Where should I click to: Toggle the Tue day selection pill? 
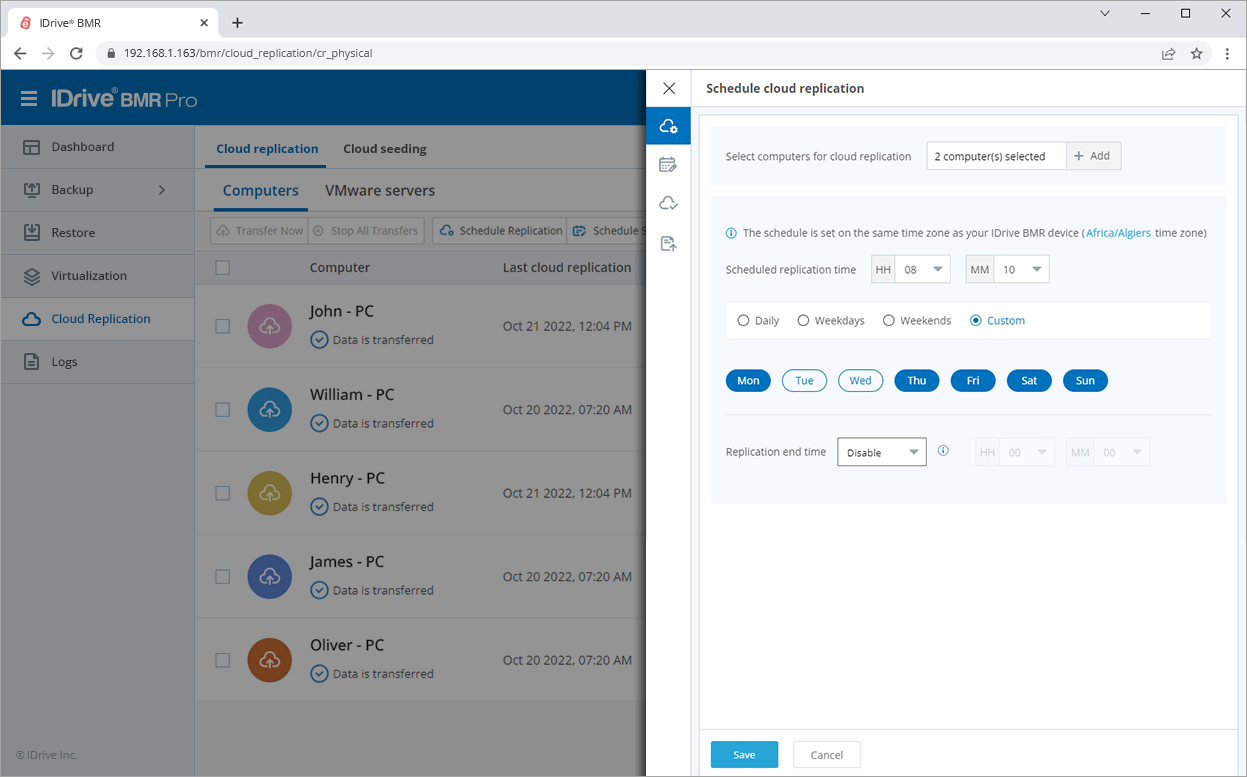pyautogui.click(x=804, y=380)
